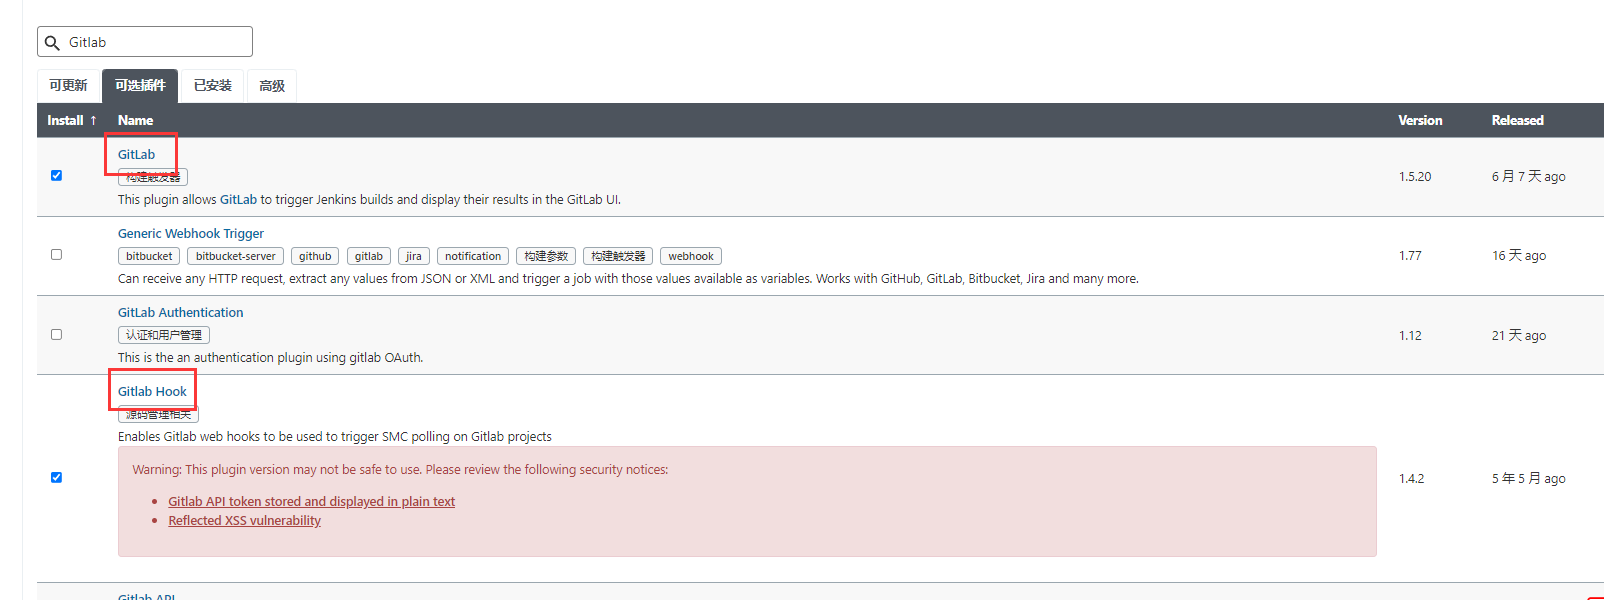Screen dimensions: 1604x600
Task: Click the 'authentication plugin using gitlab OAuth' description
Action: point(270,358)
